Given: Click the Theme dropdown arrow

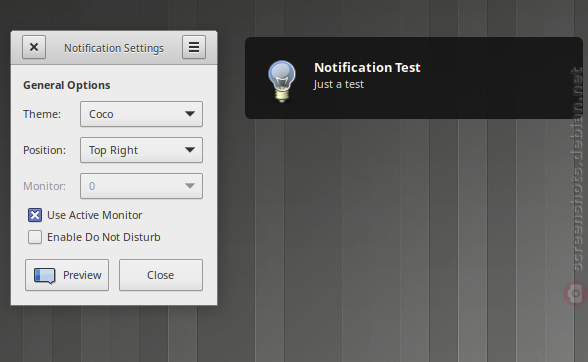Looking at the screenshot, I should click(190, 114).
